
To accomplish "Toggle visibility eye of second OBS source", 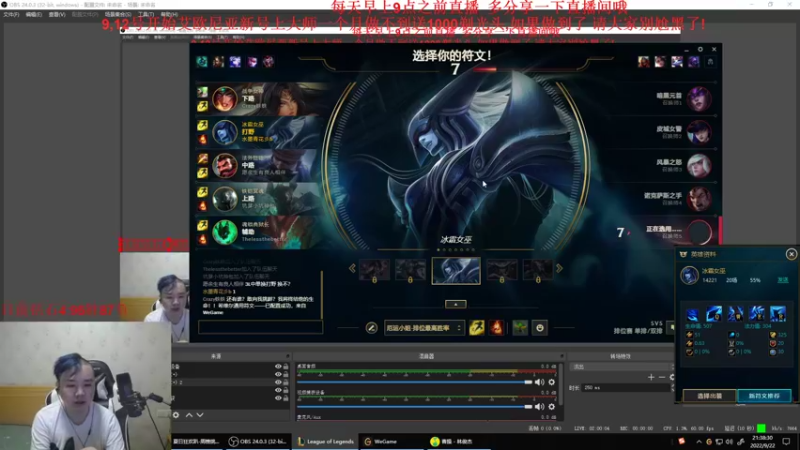I will (x=278, y=374).
